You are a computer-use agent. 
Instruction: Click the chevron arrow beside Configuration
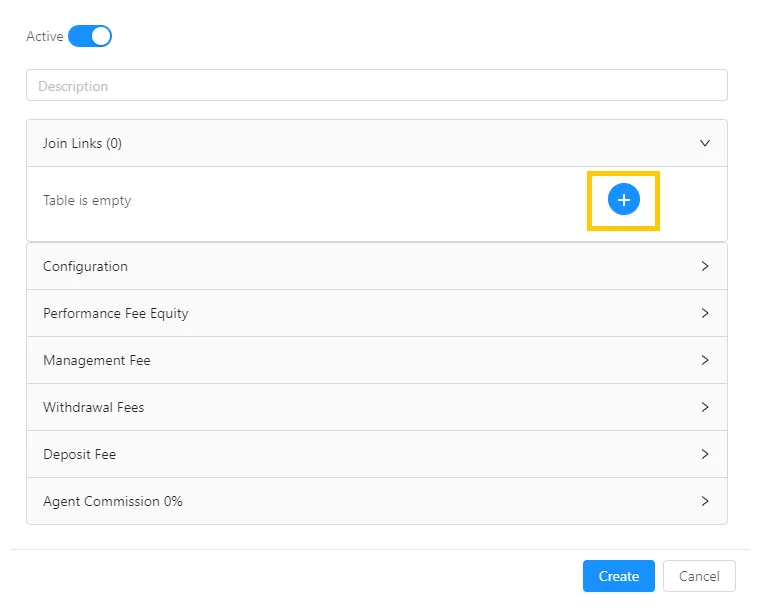[705, 266]
